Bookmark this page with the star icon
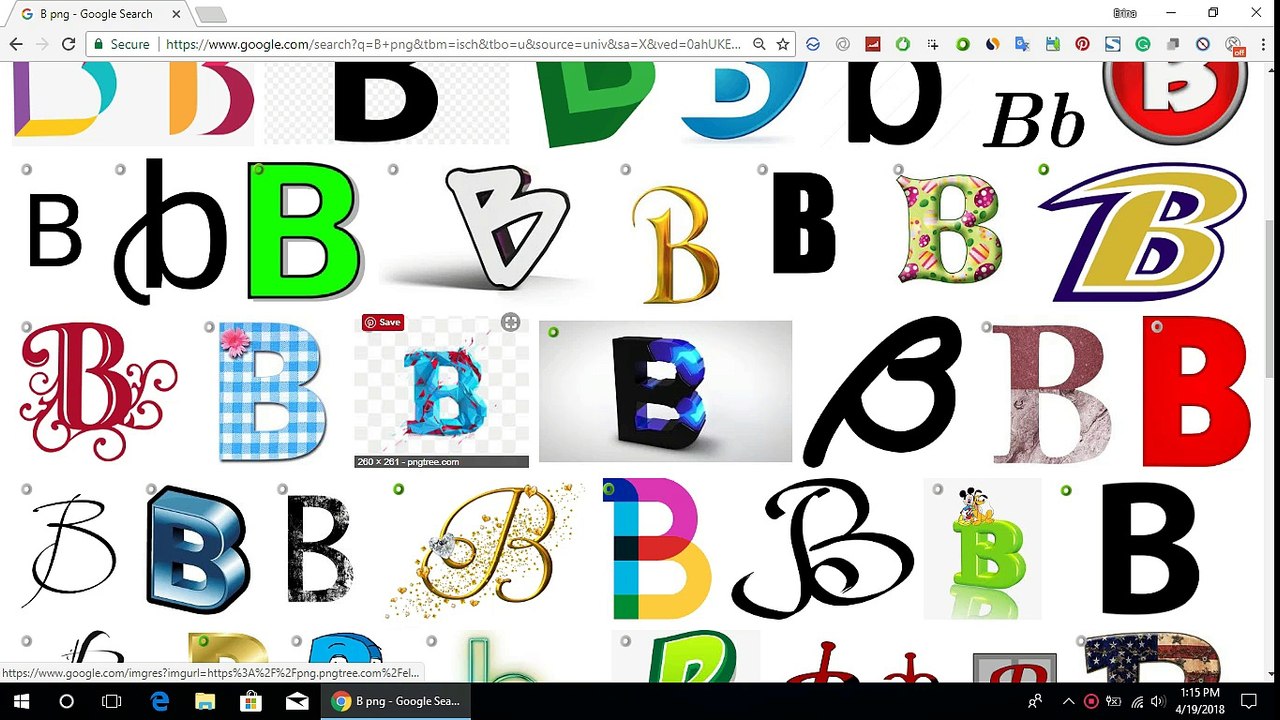The height and width of the screenshot is (720, 1280). click(x=783, y=44)
